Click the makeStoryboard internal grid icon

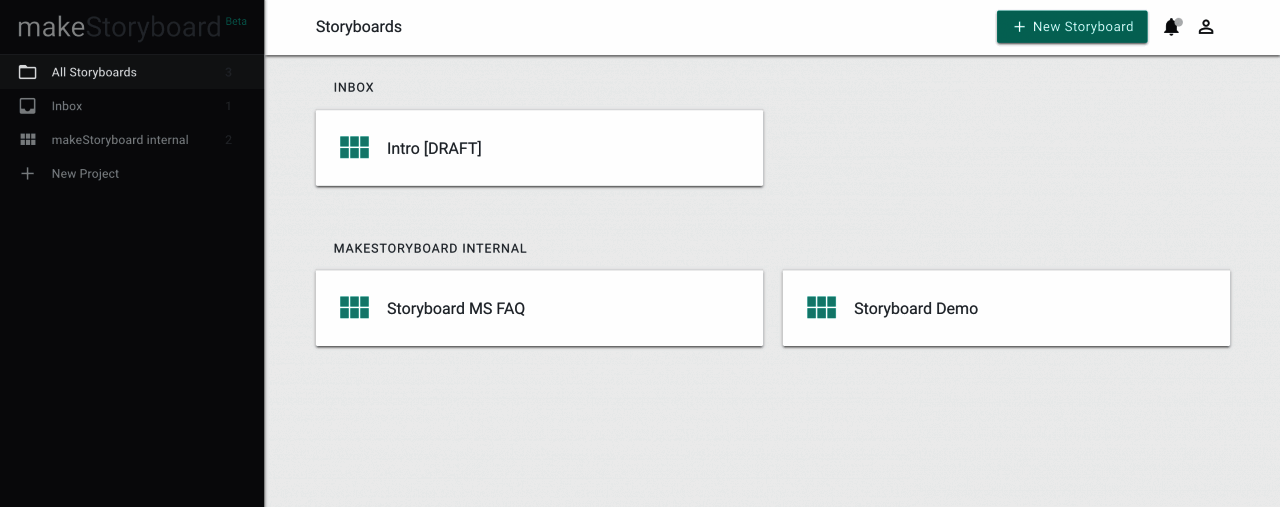pyautogui.click(x=28, y=140)
